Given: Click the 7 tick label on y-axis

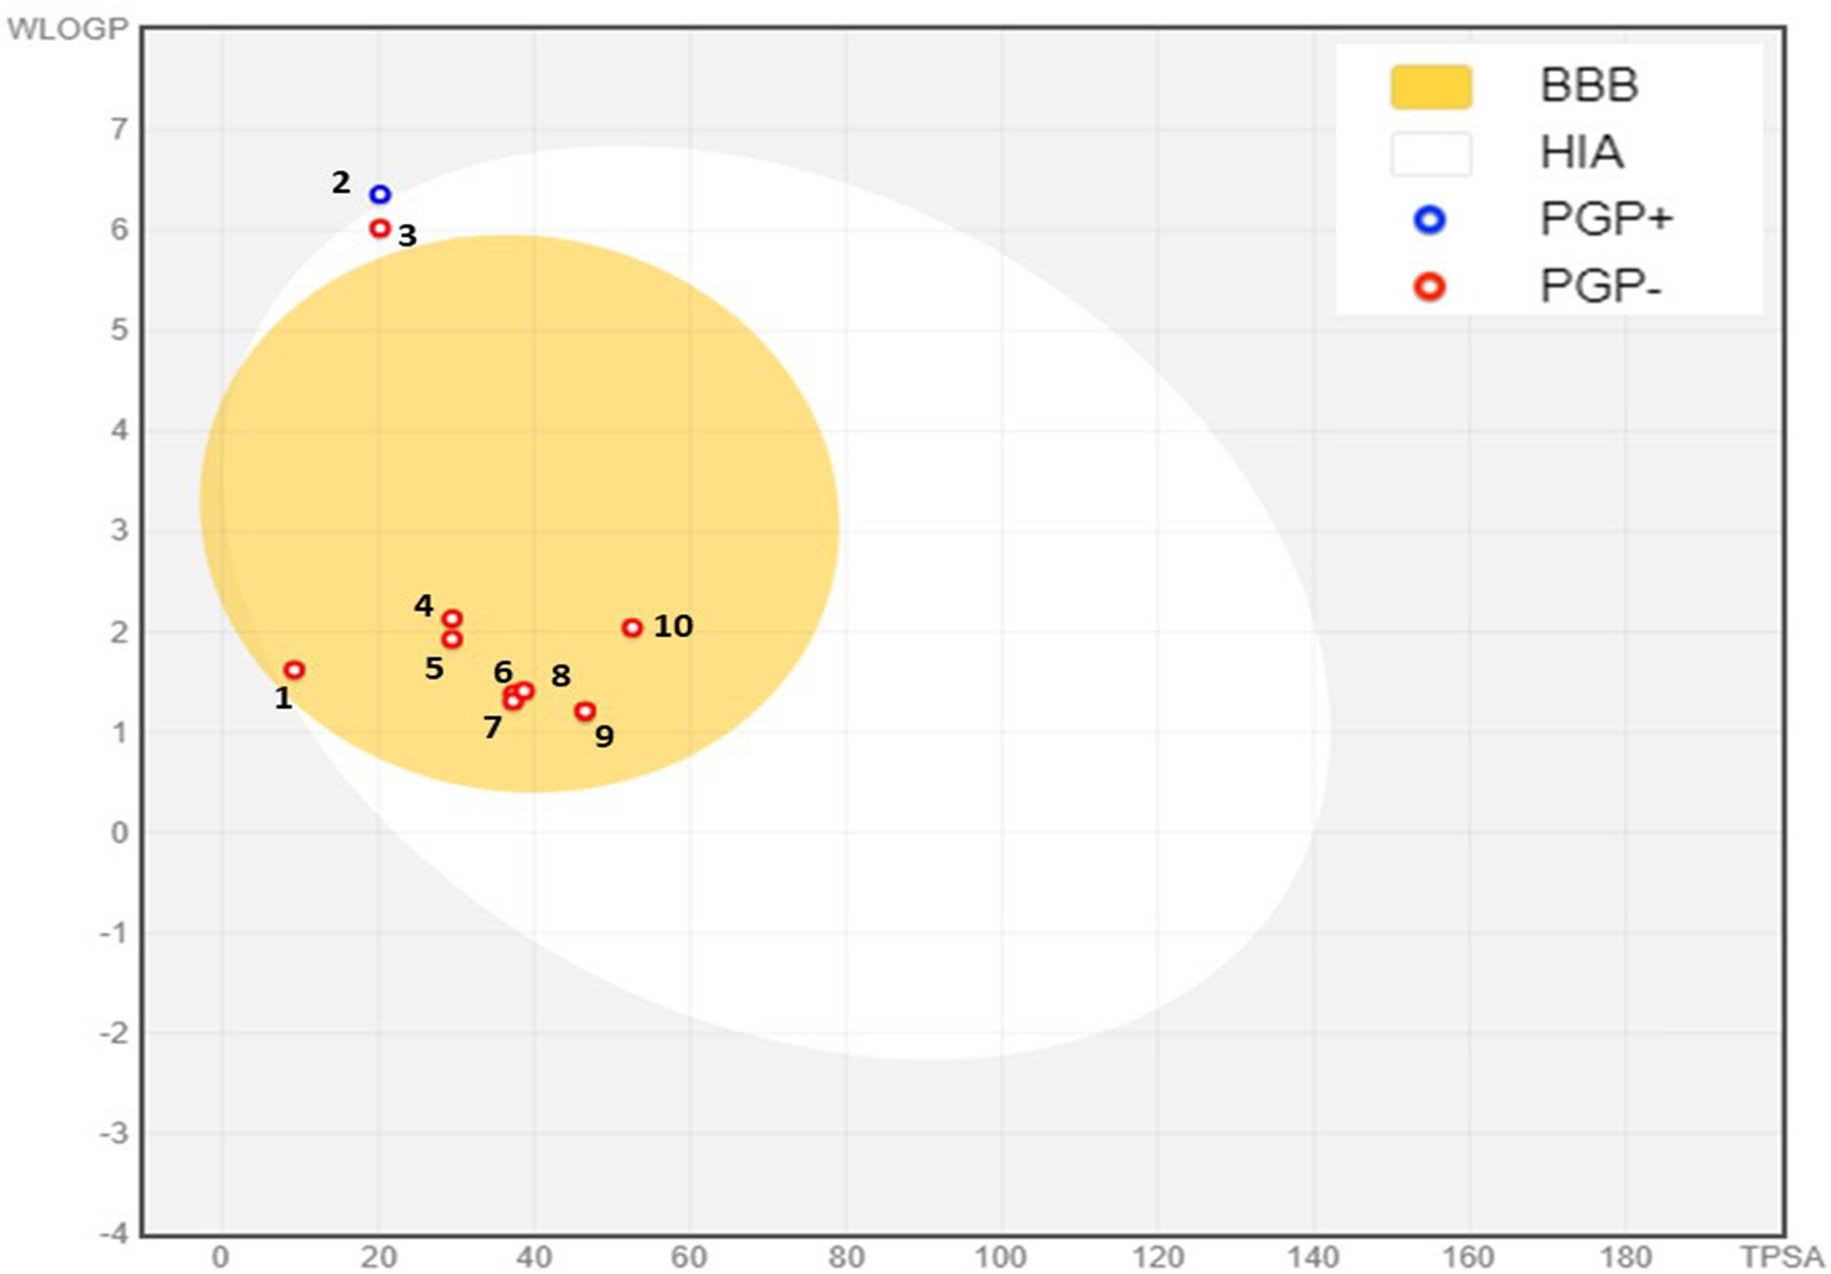Looking at the screenshot, I should pos(119,129).
